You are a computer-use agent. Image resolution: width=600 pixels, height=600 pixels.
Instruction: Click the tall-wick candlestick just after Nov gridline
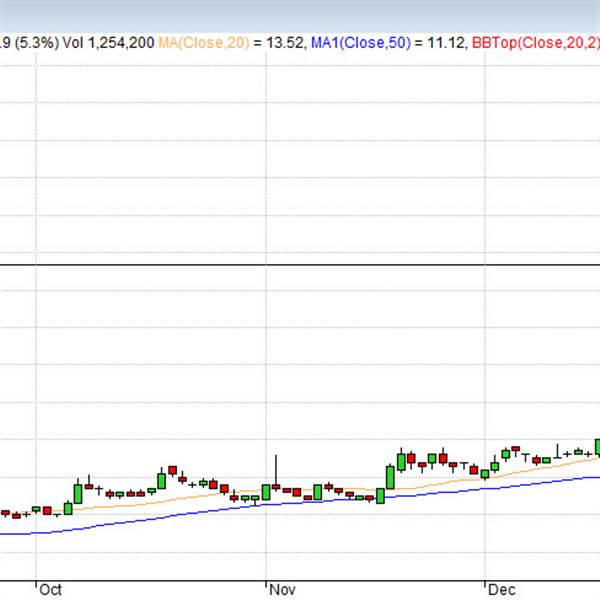coord(276,473)
